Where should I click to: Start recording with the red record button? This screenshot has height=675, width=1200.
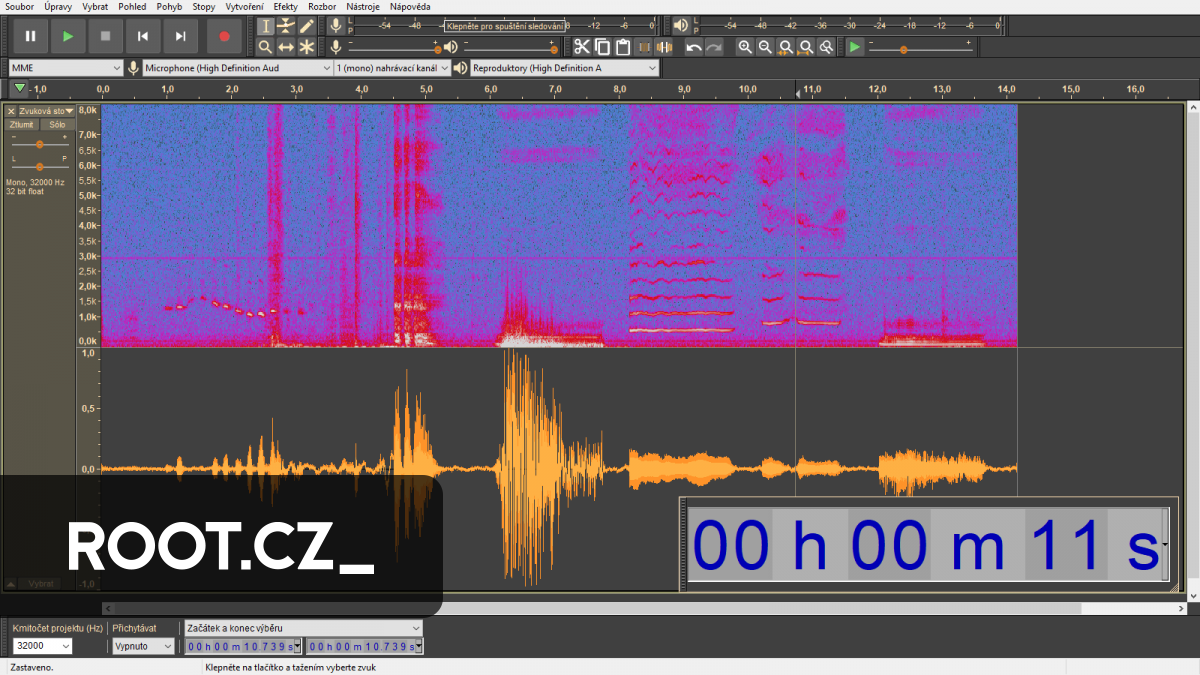coord(224,36)
